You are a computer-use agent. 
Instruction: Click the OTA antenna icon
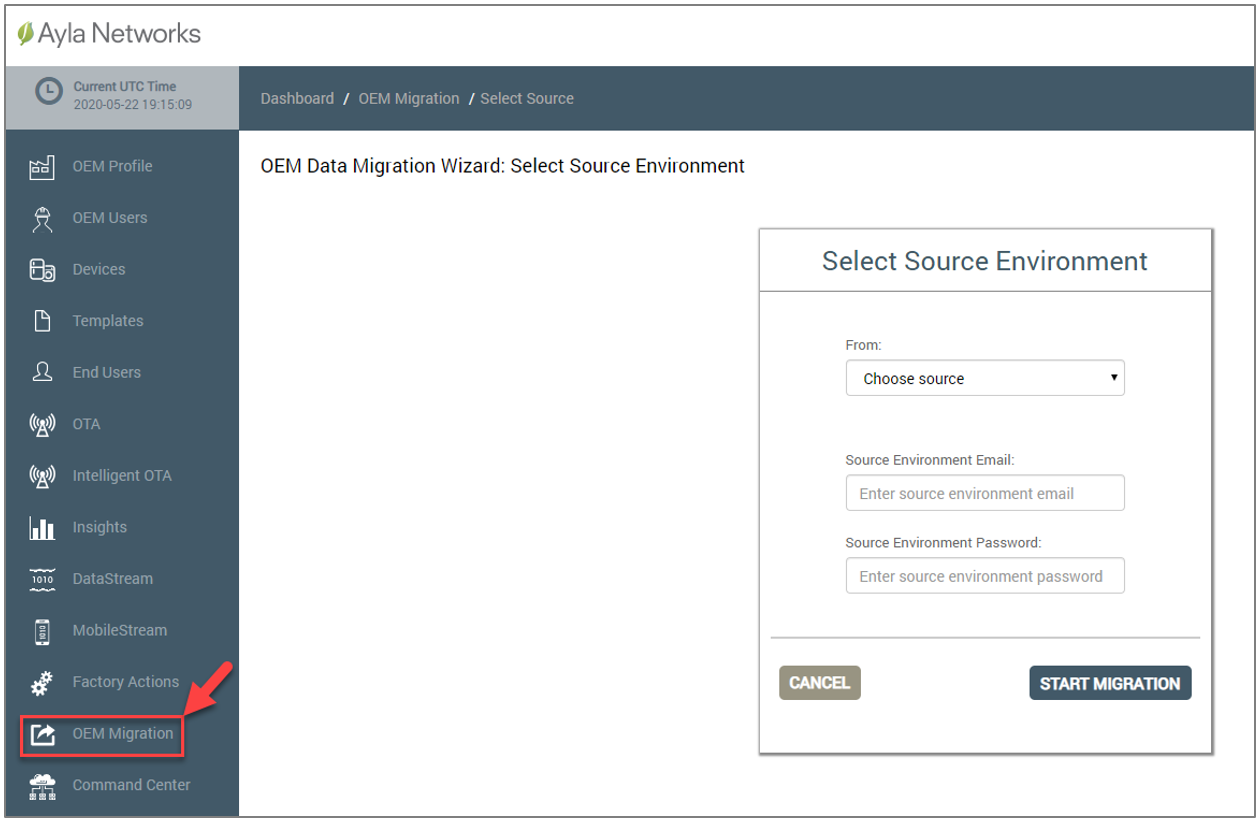[x=42, y=424]
